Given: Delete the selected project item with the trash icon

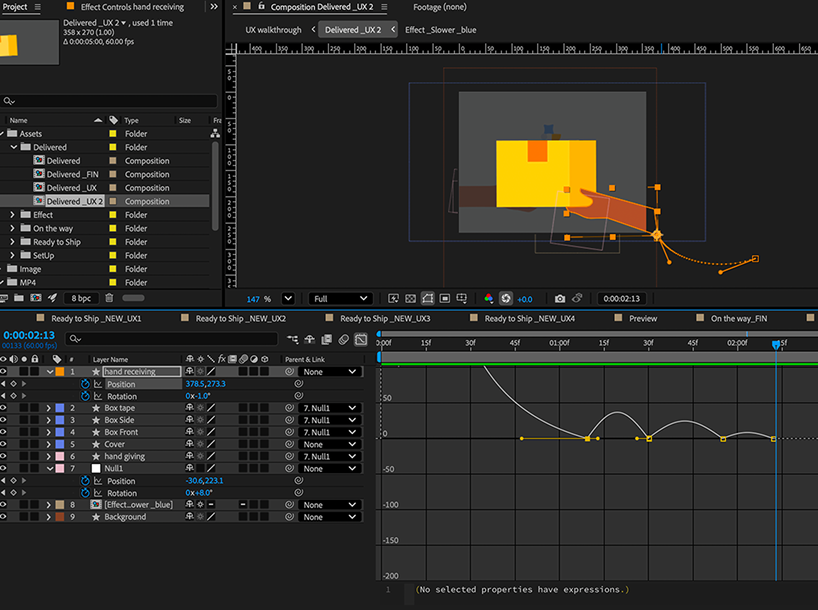Looking at the screenshot, I should [109, 298].
